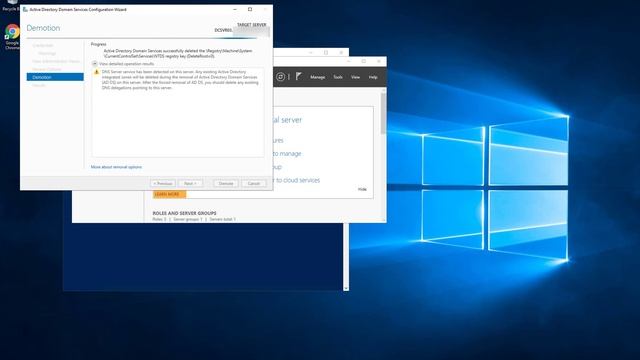Click the 'to manage' link in Server Manager
Image resolution: width=640 pixels, height=360 pixels.
point(287,153)
